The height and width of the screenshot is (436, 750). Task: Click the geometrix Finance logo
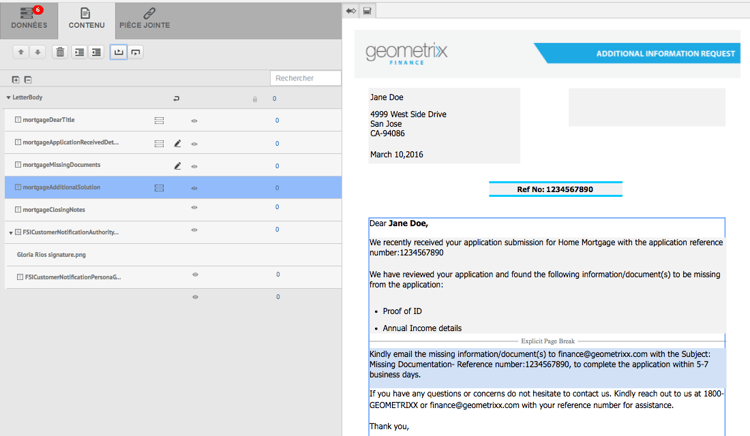[407, 54]
